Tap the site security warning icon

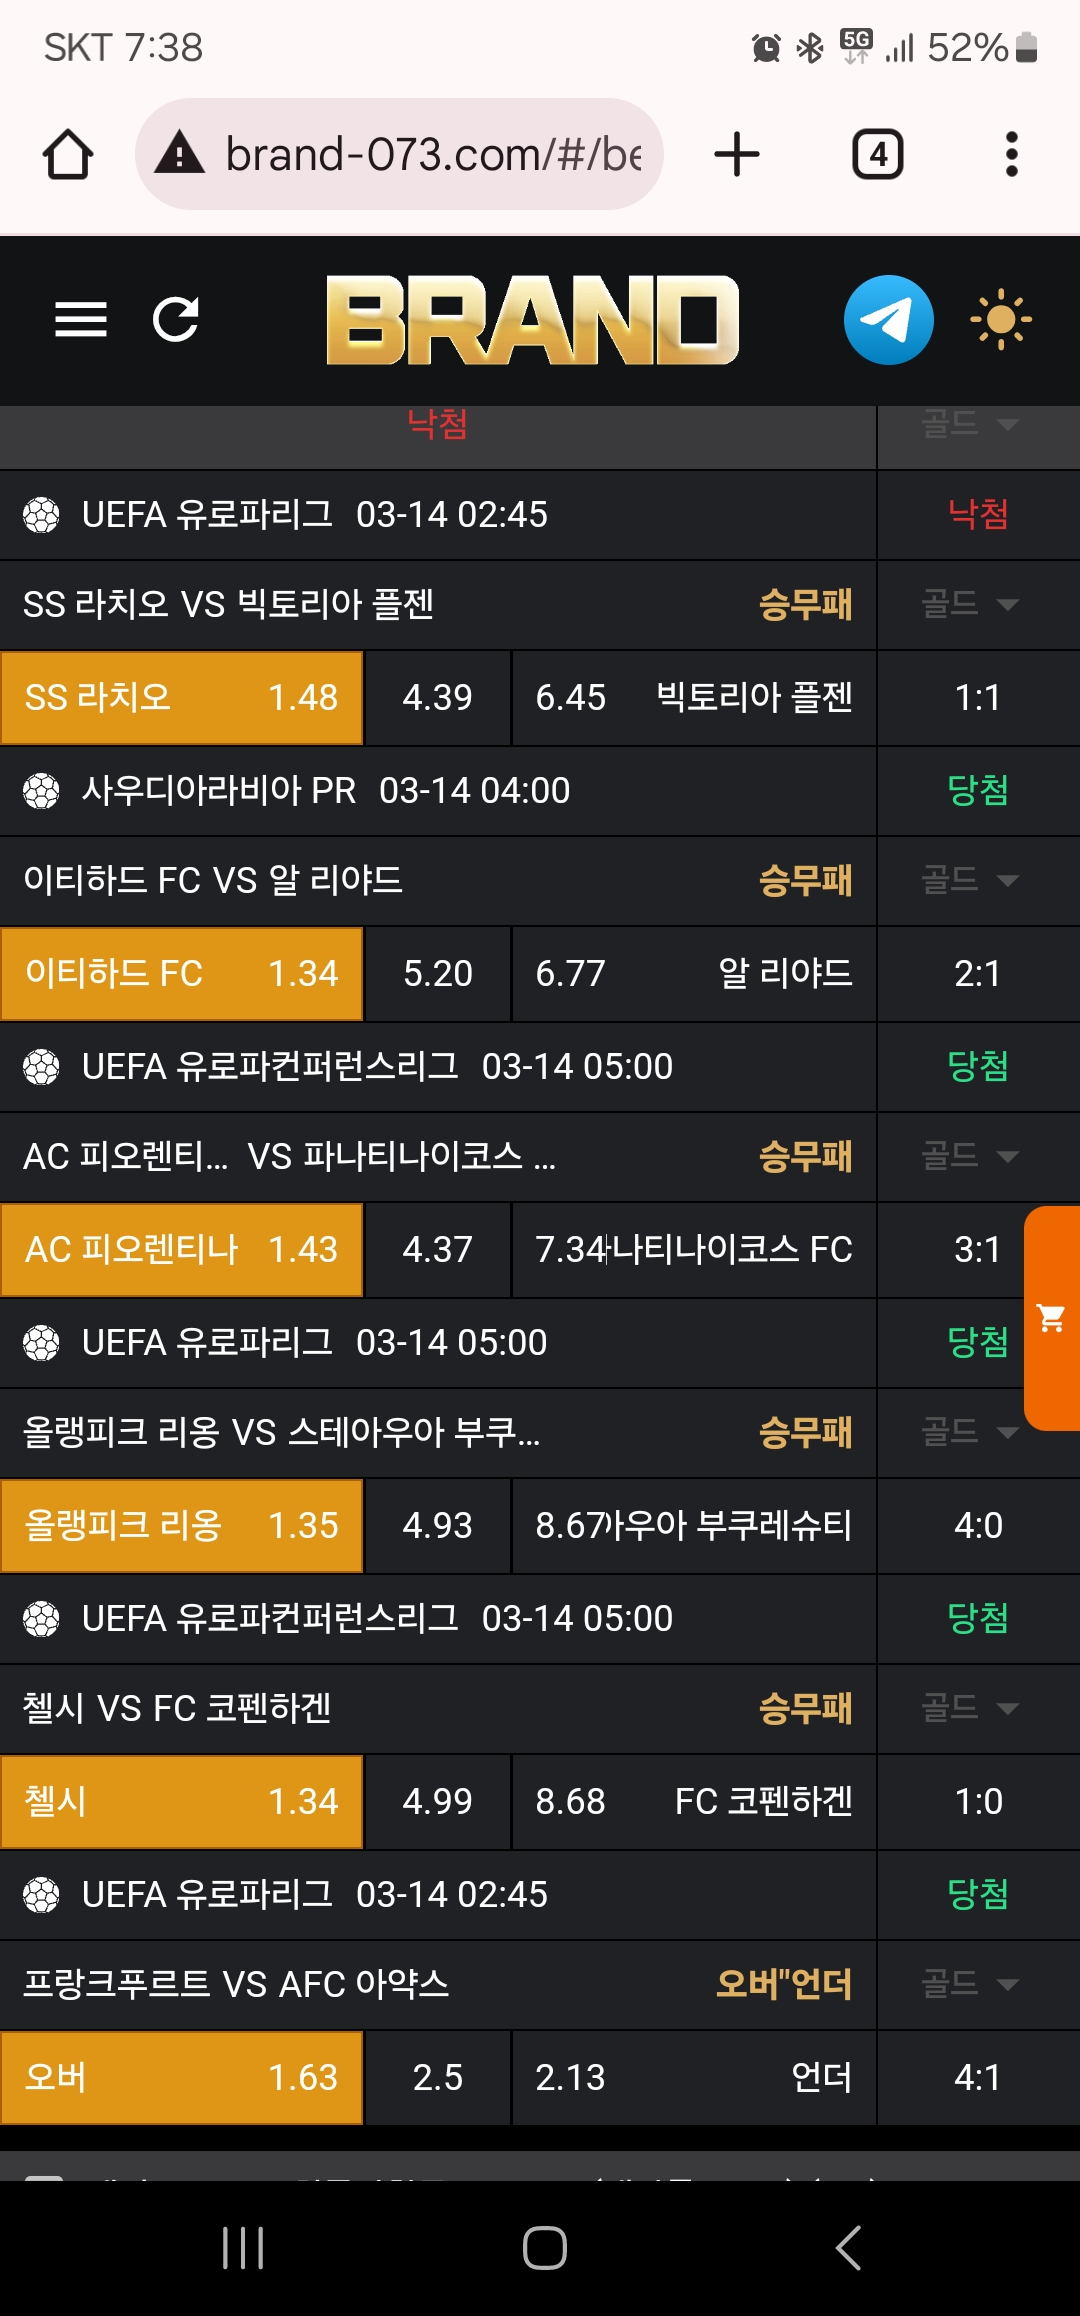pos(180,155)
